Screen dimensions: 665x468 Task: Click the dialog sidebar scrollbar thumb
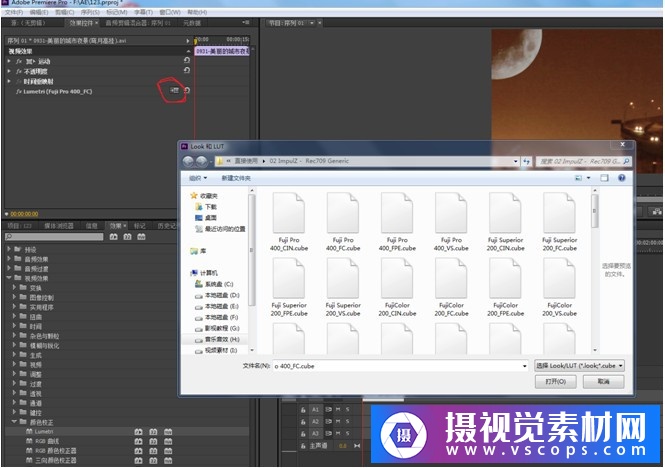coord(251,250)
